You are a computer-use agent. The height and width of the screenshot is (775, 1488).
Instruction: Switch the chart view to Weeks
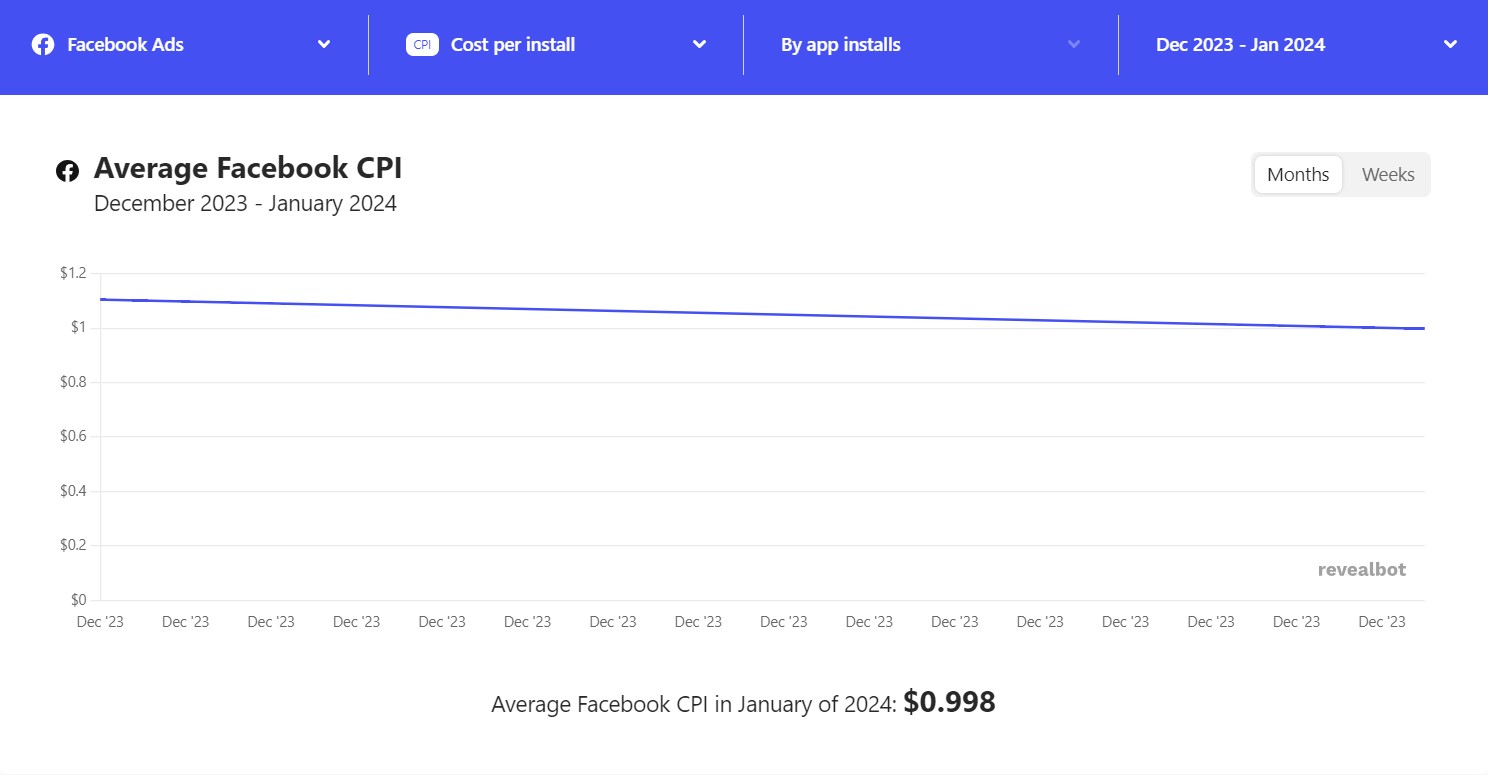tap(1387, 174)
